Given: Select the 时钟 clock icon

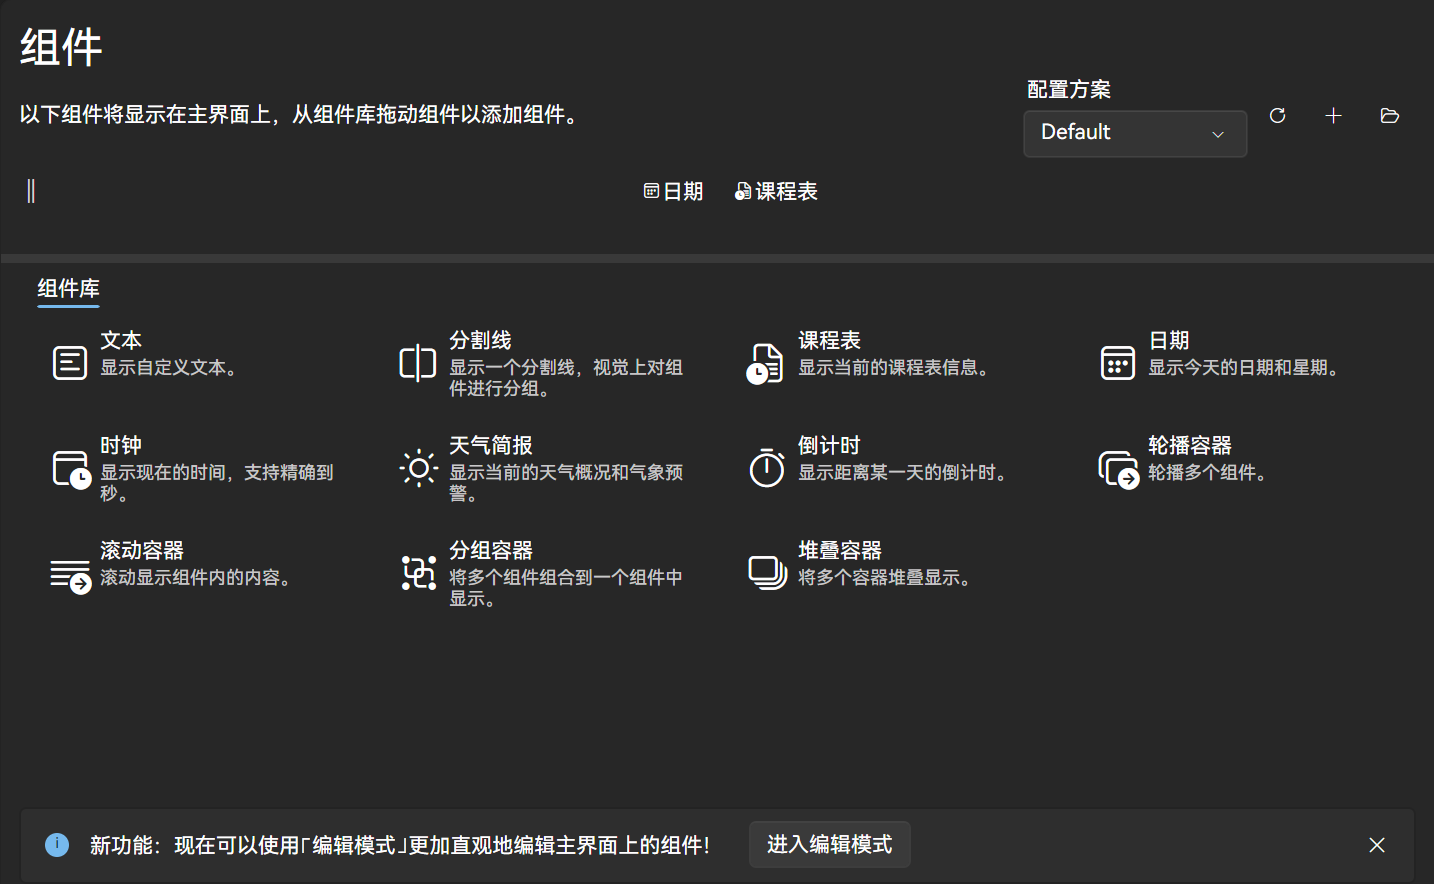Looking at the screenshot, I should pyautogui.click(x=69, y=468).
